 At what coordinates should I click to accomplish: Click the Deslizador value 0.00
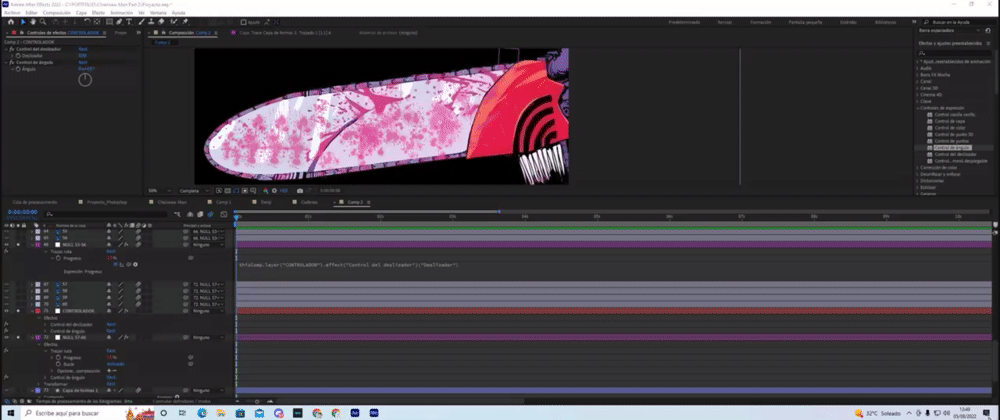[x=82, y=55]
